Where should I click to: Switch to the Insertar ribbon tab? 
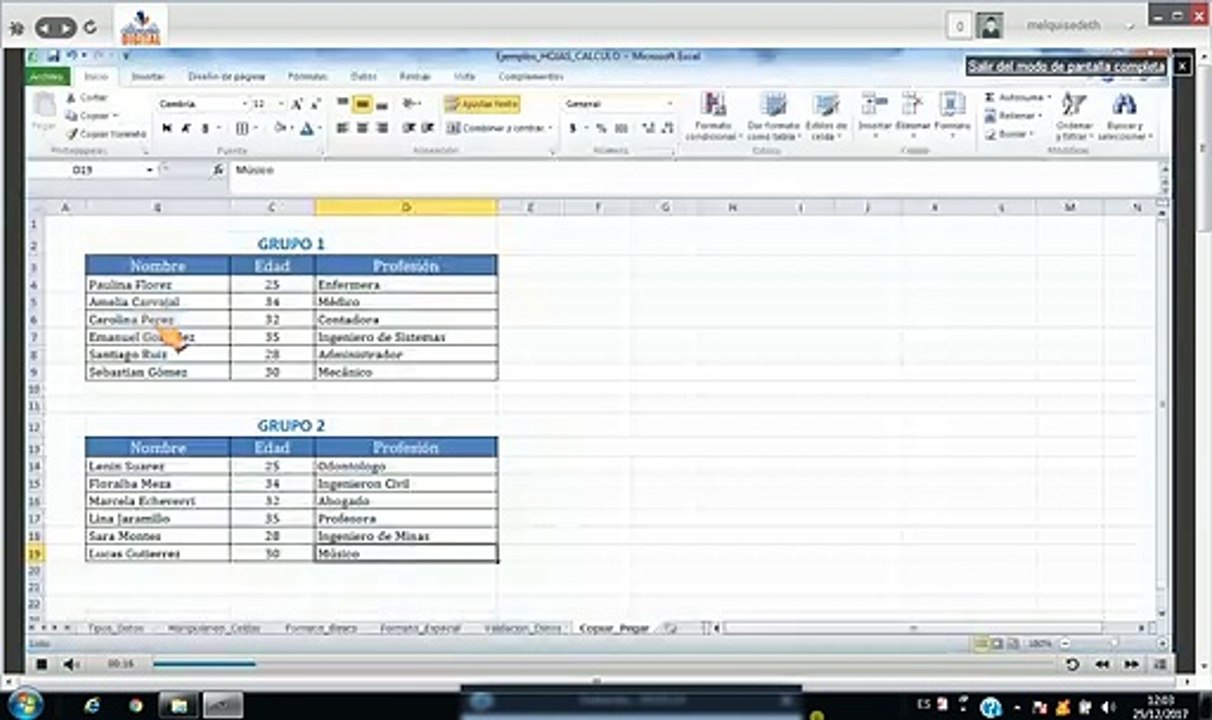(x=148, y=76)
